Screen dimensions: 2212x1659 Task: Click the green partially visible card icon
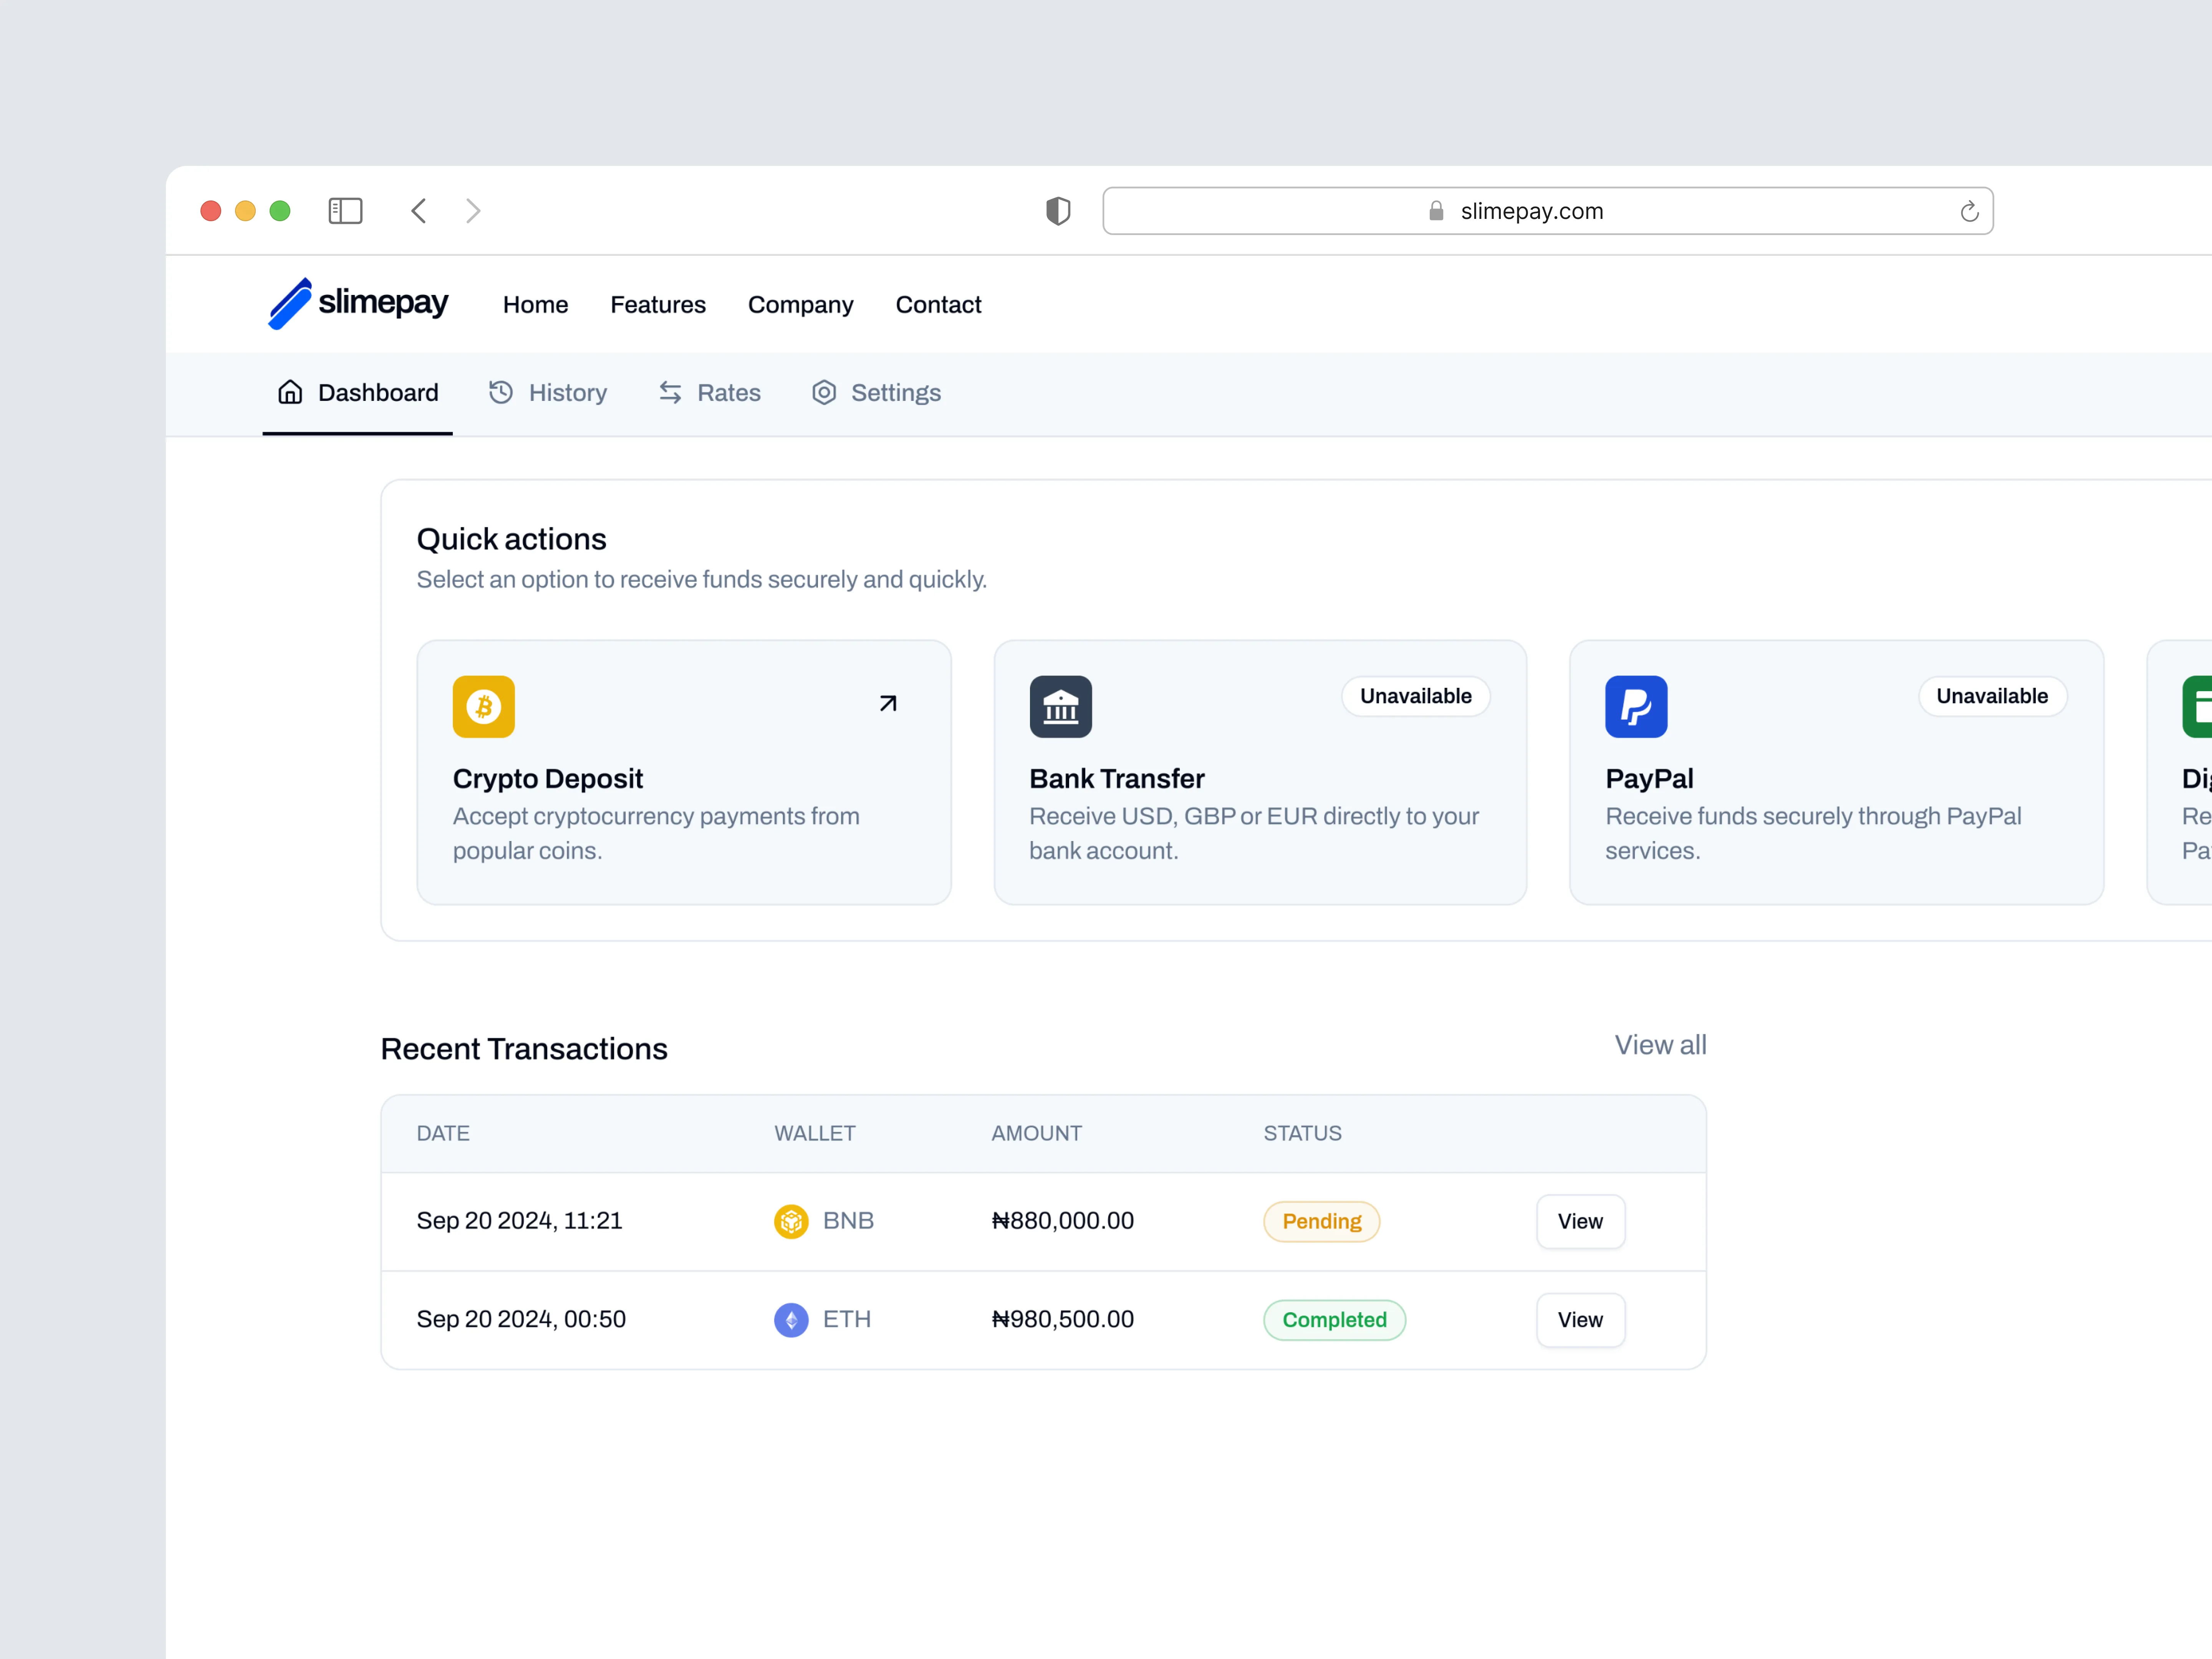(2197, 707)
